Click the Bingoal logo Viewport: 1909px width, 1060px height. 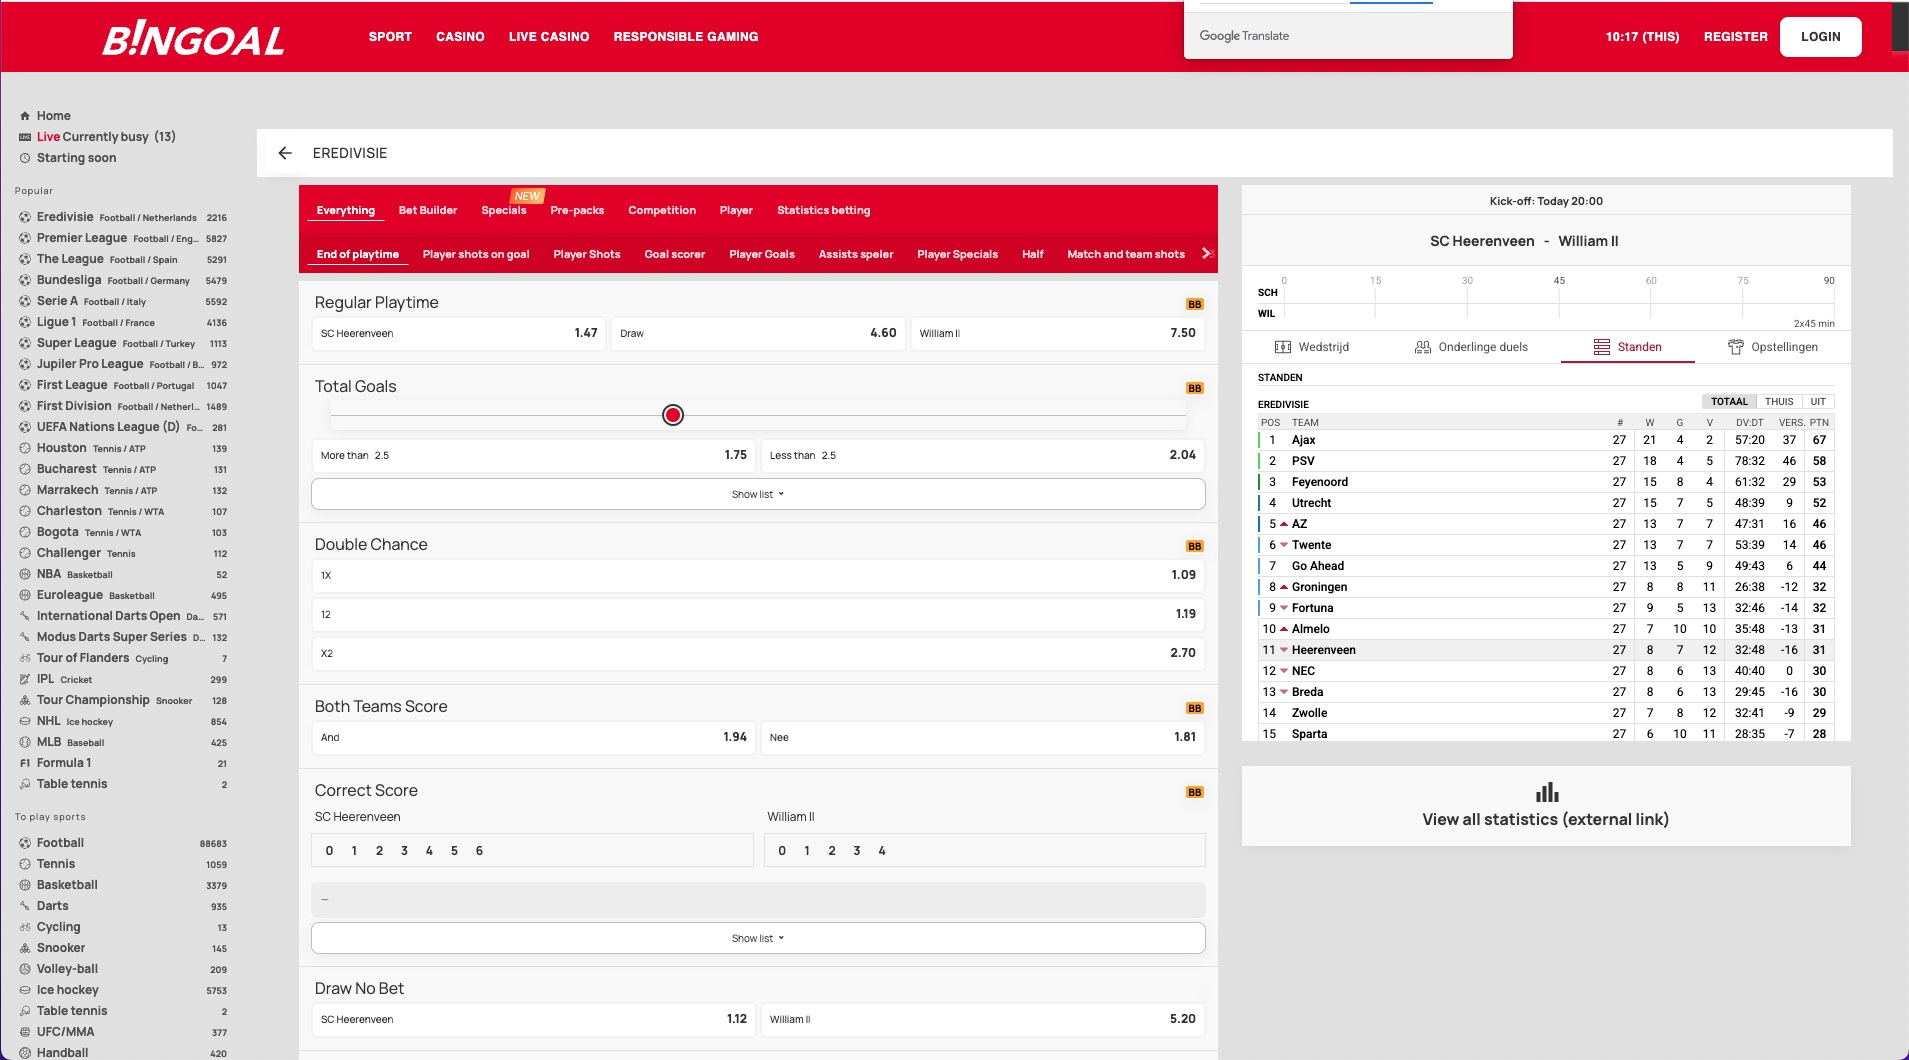click(193, 38)
